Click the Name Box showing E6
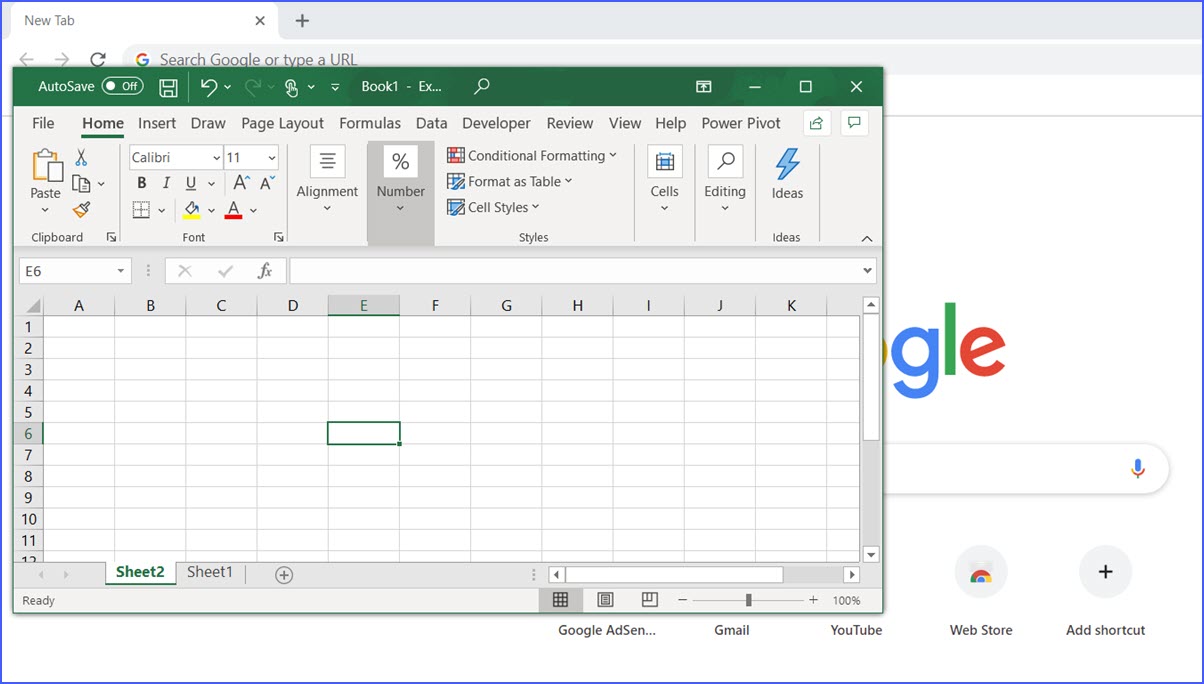 click(70, 270)
